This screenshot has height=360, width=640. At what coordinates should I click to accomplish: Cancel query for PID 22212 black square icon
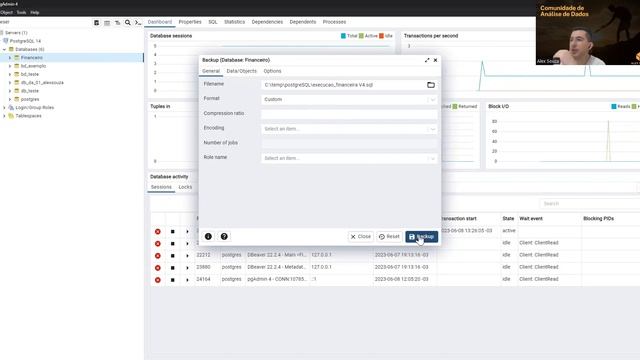click(173, 256)
